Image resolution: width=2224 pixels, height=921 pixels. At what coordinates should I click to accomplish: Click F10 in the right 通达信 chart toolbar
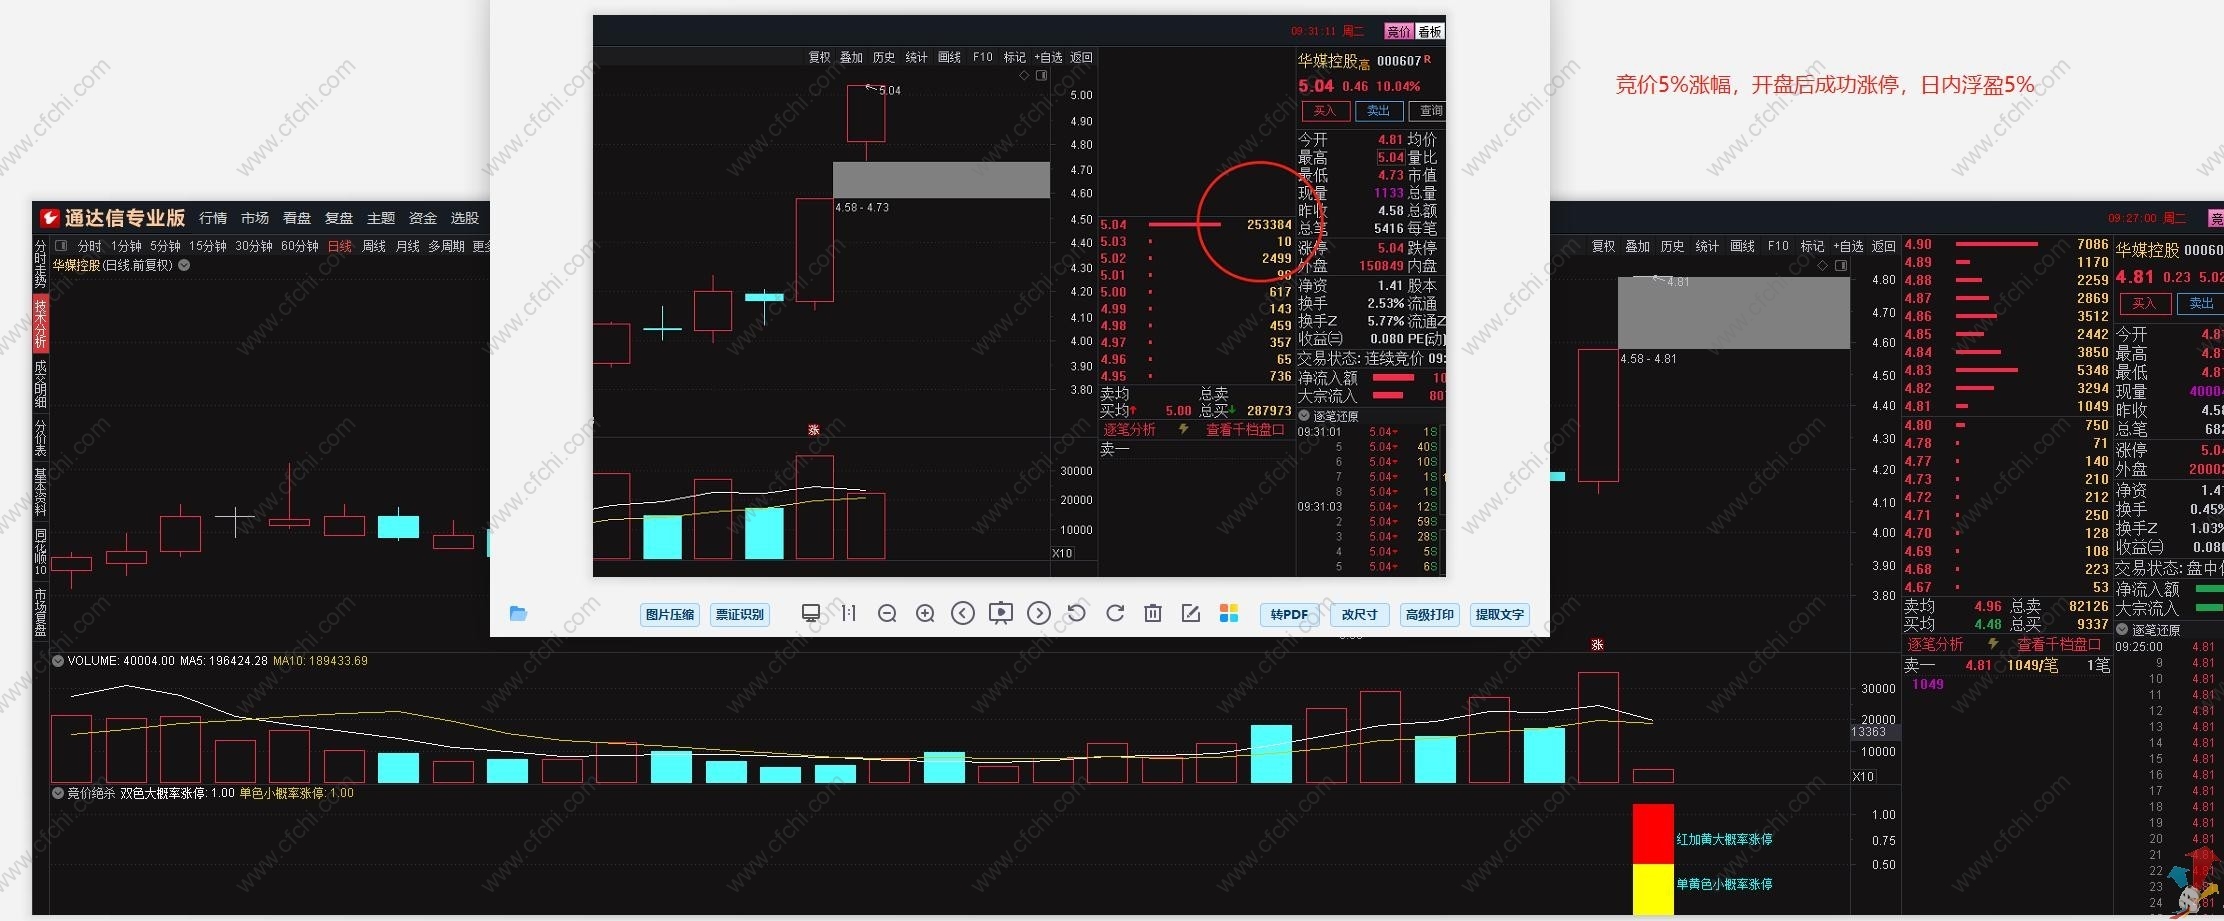(1778, 246)
